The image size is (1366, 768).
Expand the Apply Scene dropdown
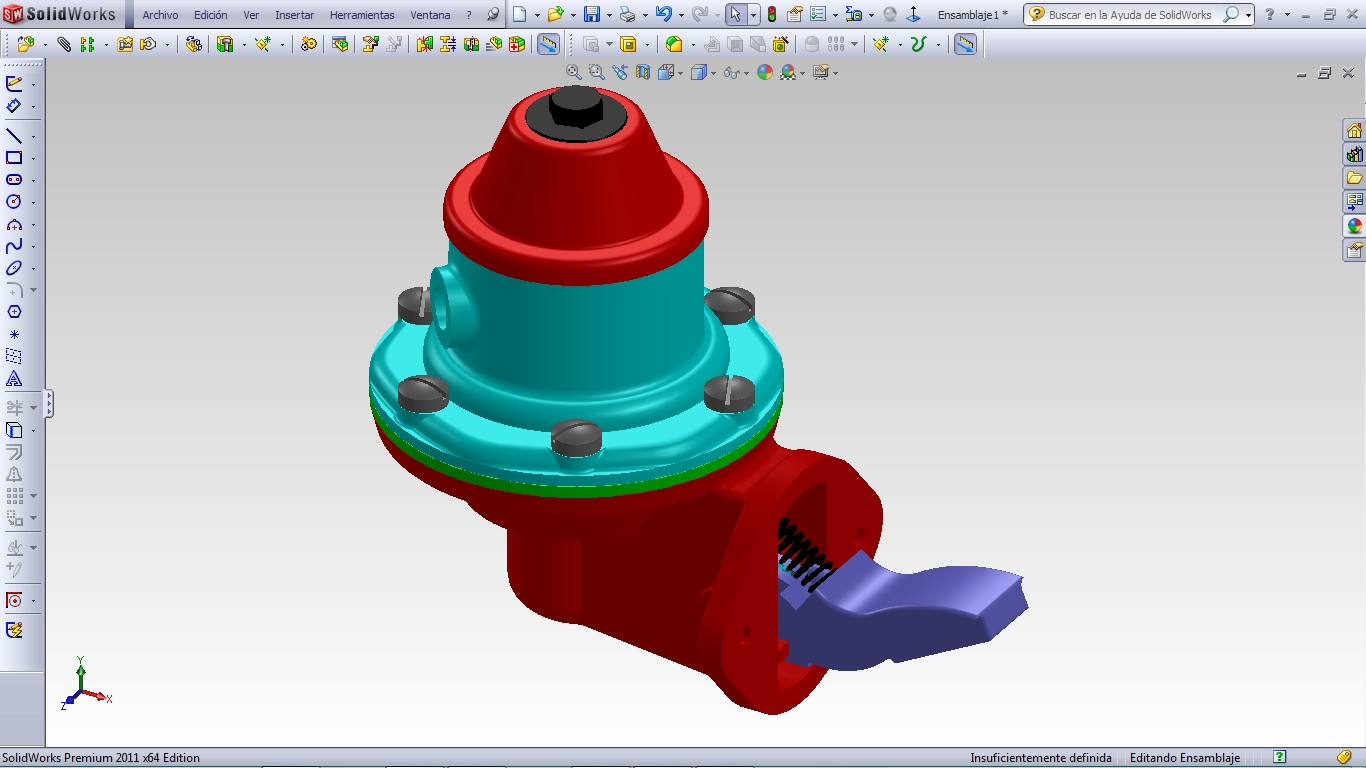point(803,73)
